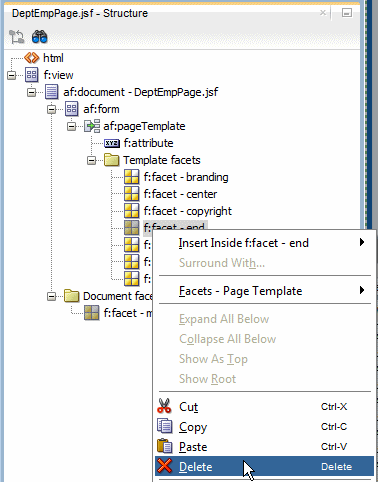The image size is (378, 482).
Task: Collapse the Template facets folder
Action: click(92, 160)
